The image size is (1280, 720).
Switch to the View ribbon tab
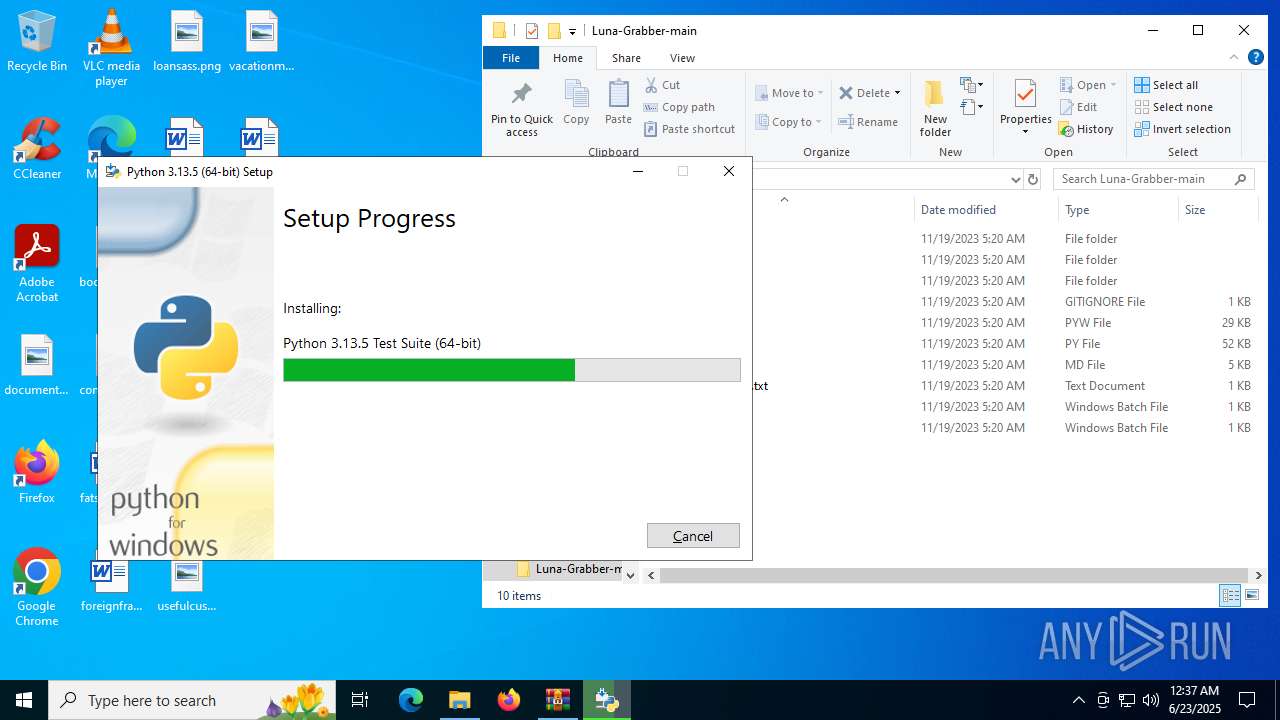point(682,58)
